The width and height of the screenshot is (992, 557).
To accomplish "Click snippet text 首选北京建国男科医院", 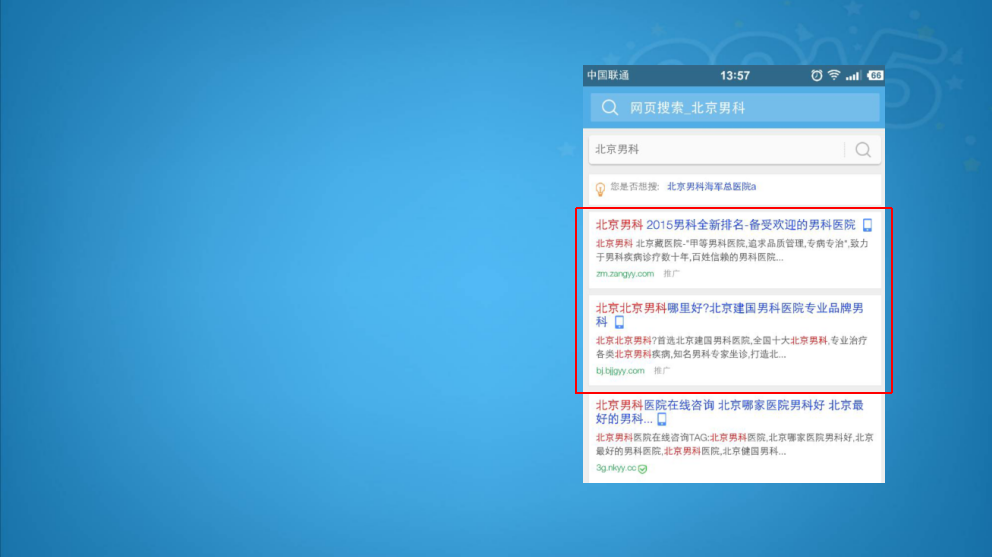I will click(732, 347).
